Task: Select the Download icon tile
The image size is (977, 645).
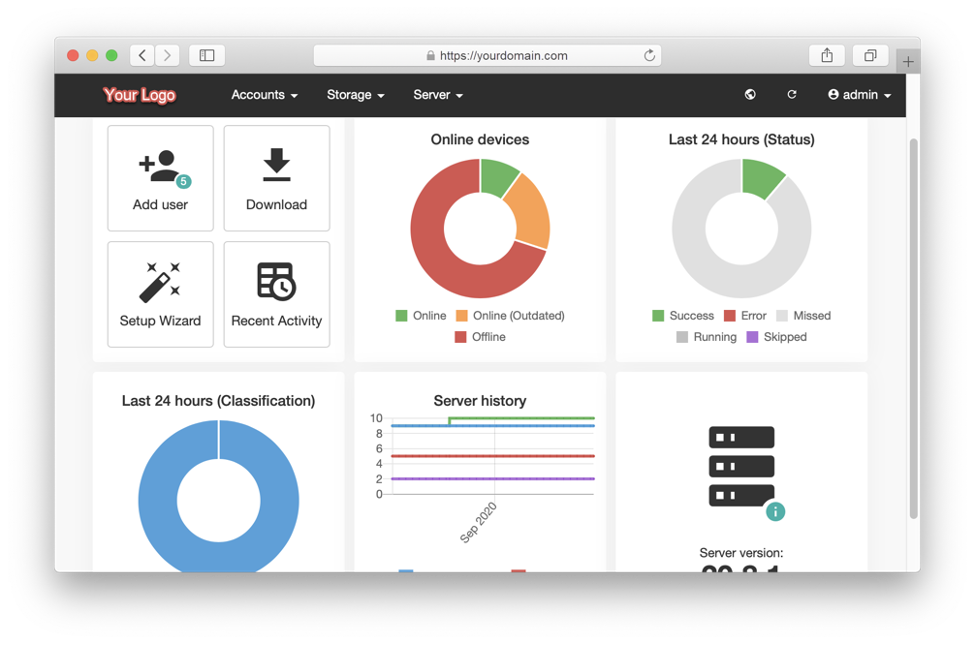Action: (276, 166)
